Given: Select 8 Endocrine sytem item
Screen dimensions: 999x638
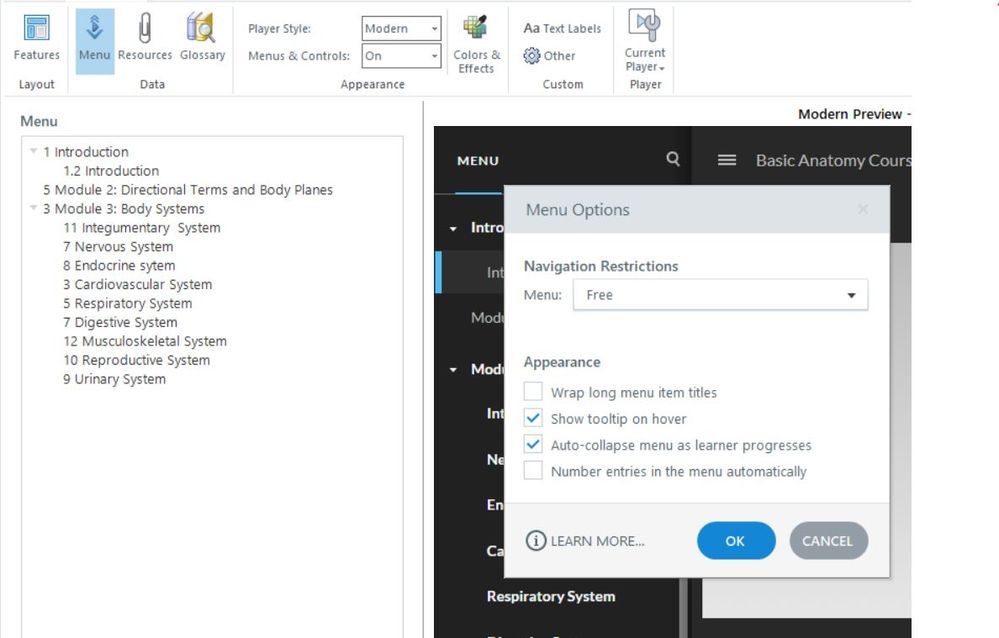Looking at the screenshot, I should tap(119, 265).
